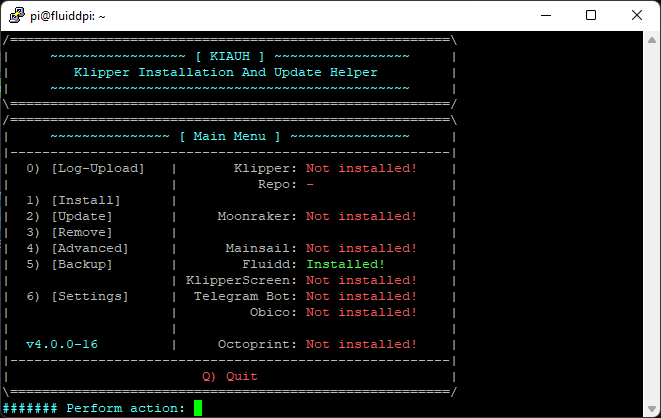The width and height of the screenshot is (661, 418).
Task: Click the red 'Q) Quit' option
Action: click(x=230, y=376)
